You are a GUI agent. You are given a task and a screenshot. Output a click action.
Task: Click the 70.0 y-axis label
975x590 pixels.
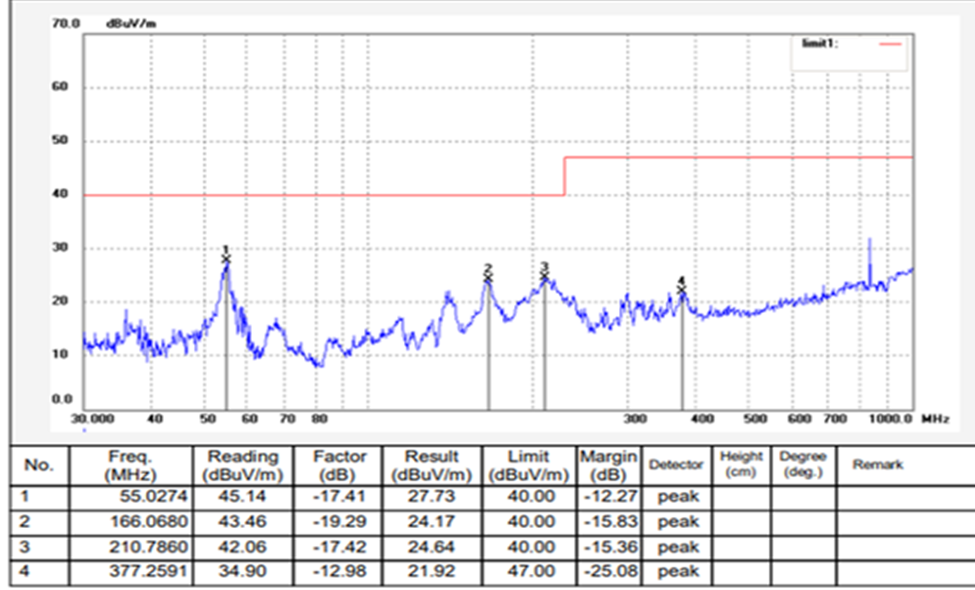click(66, 24)
